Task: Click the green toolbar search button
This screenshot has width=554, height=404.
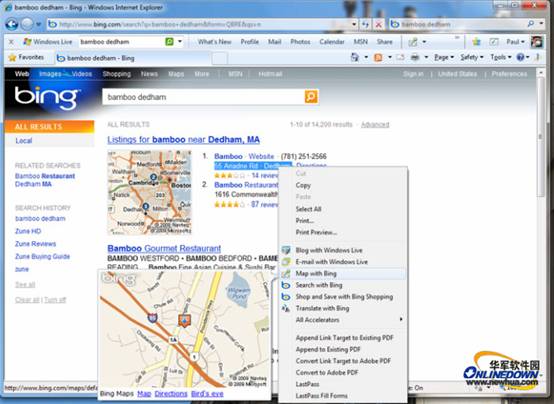Action: click(x=169, y=42)
